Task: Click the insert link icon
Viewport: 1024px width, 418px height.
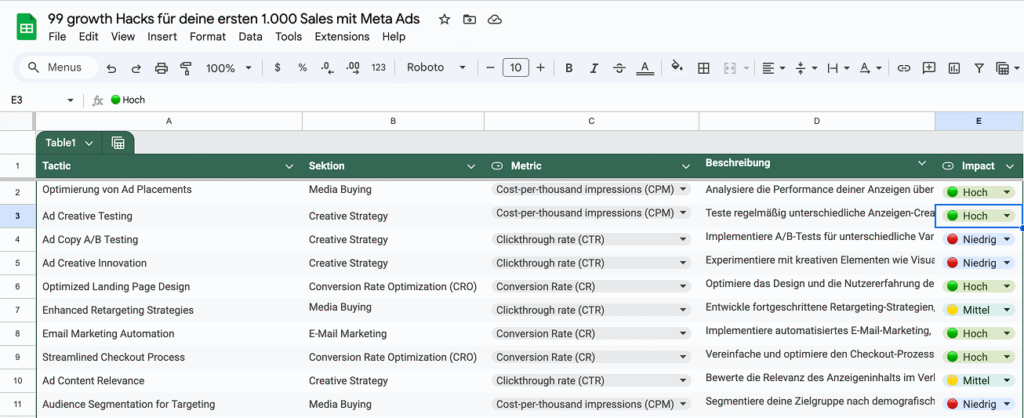Action: point(904,68)
